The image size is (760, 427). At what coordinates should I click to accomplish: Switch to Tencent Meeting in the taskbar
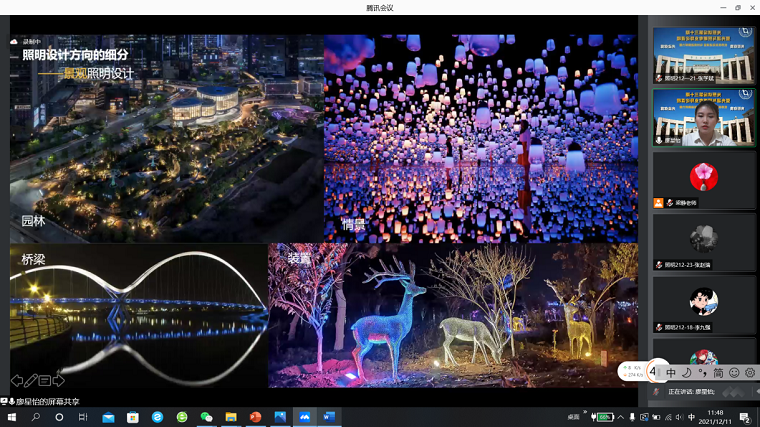tap(304, 417)
